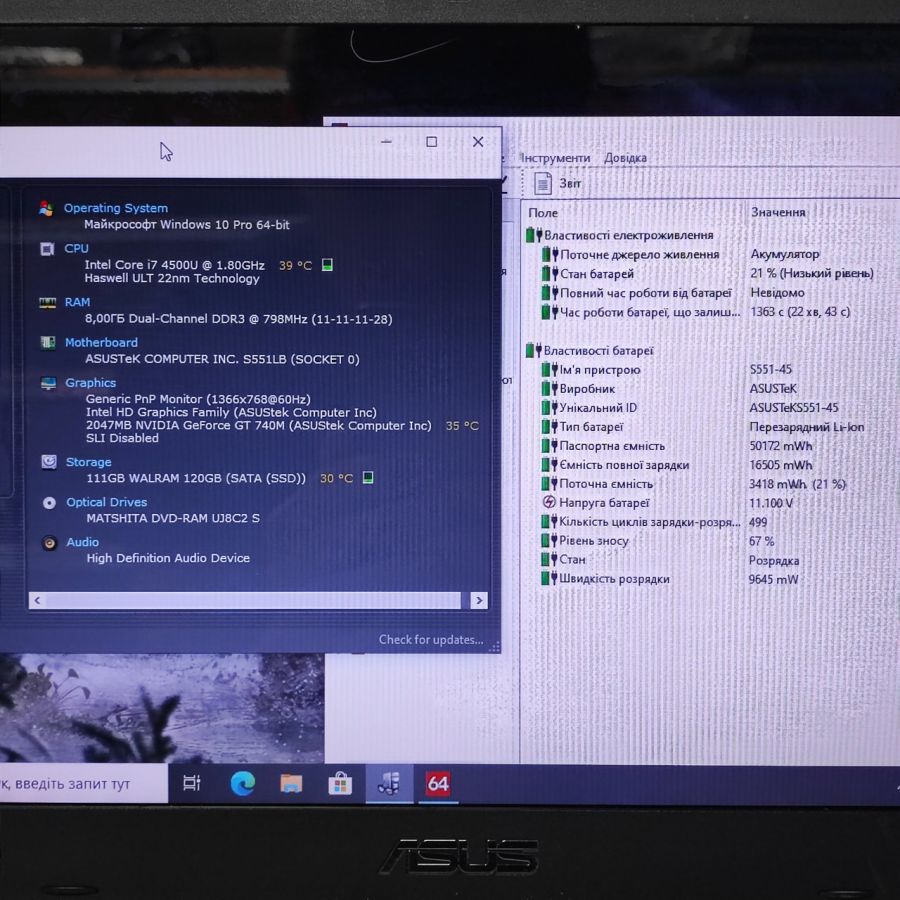Open the Optical Drives section link
900x900 pixels.
(107, 502)
